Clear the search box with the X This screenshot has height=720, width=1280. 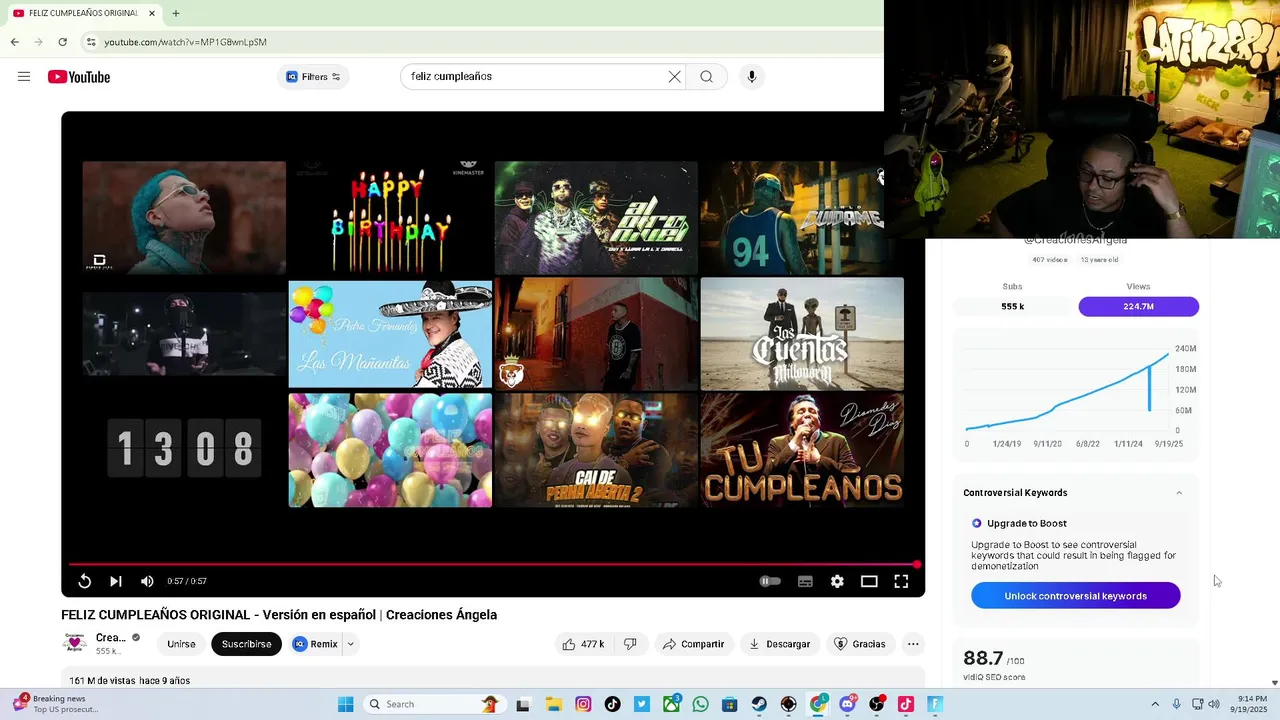[674, 77]
